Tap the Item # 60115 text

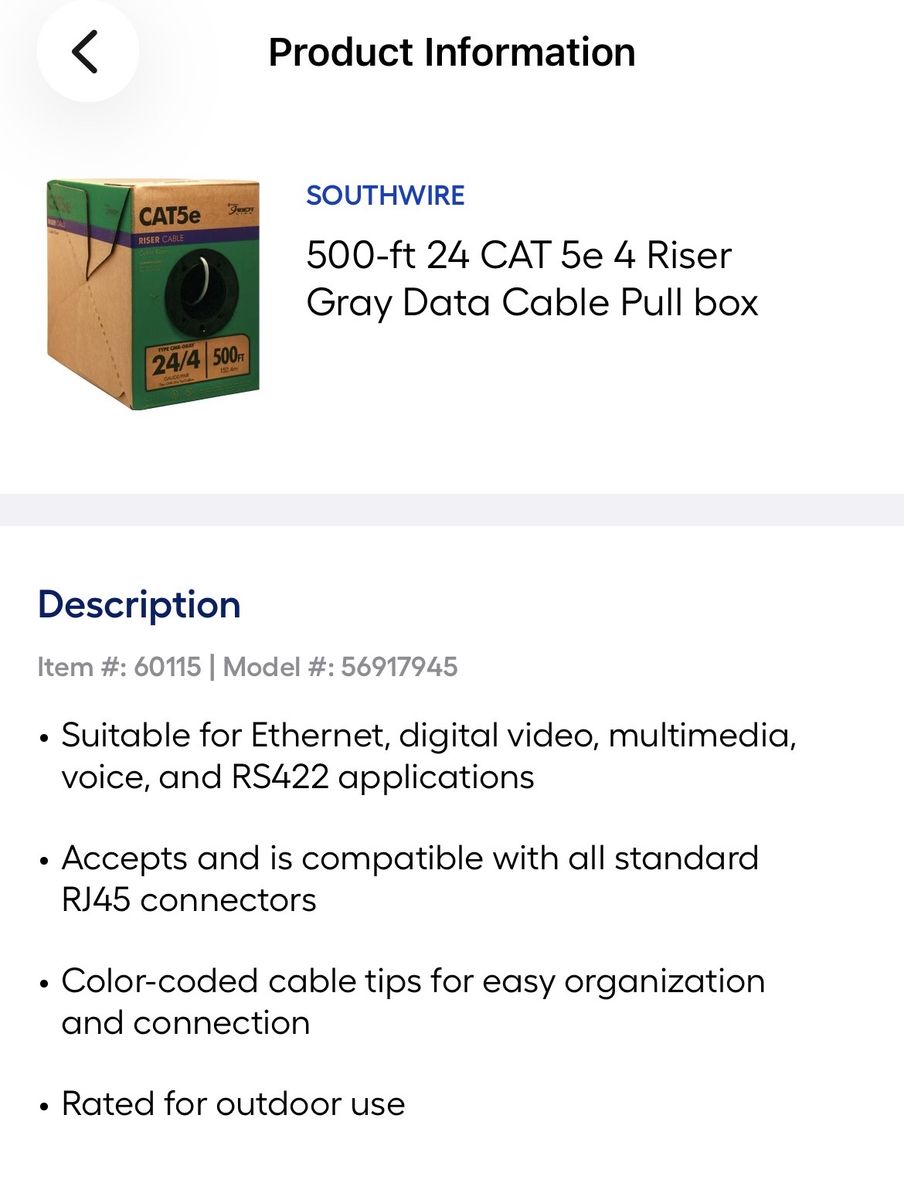(119, 666)
